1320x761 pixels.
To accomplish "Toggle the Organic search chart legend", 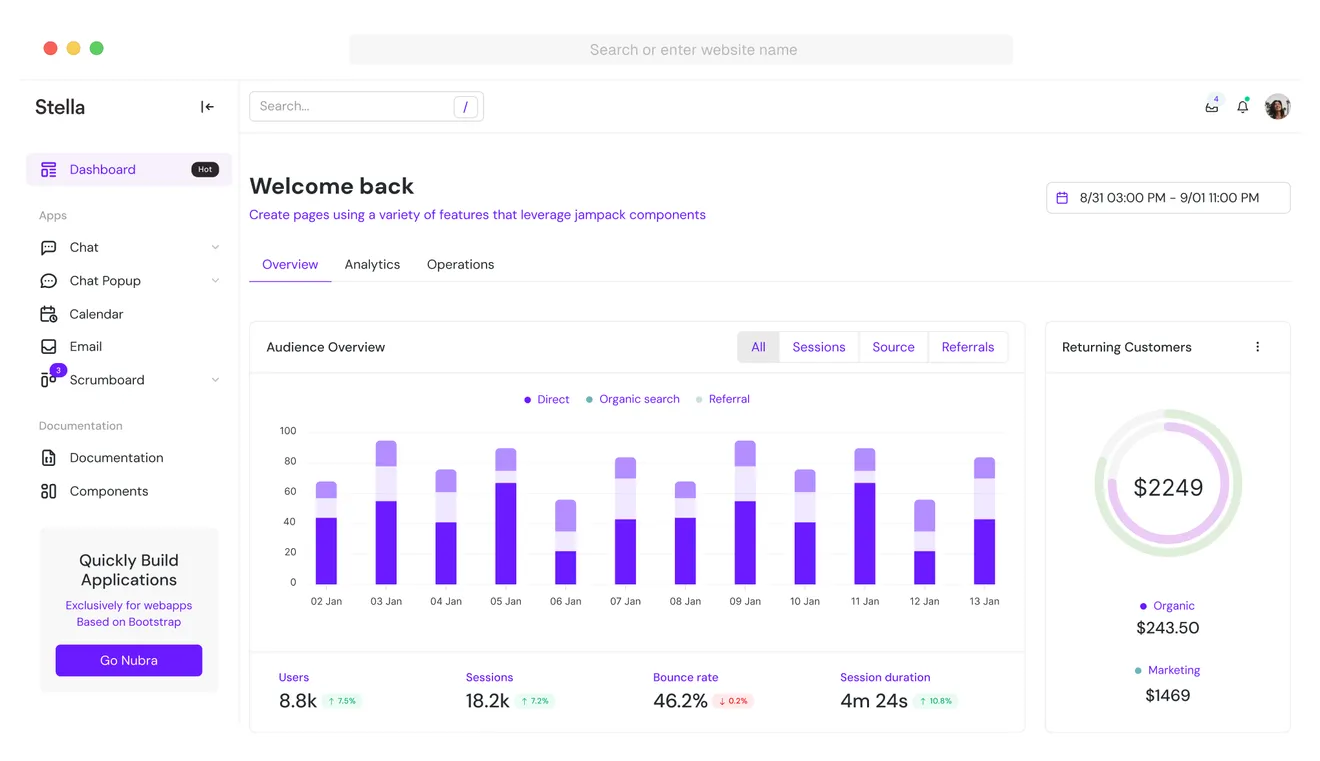I will [631, 398].
